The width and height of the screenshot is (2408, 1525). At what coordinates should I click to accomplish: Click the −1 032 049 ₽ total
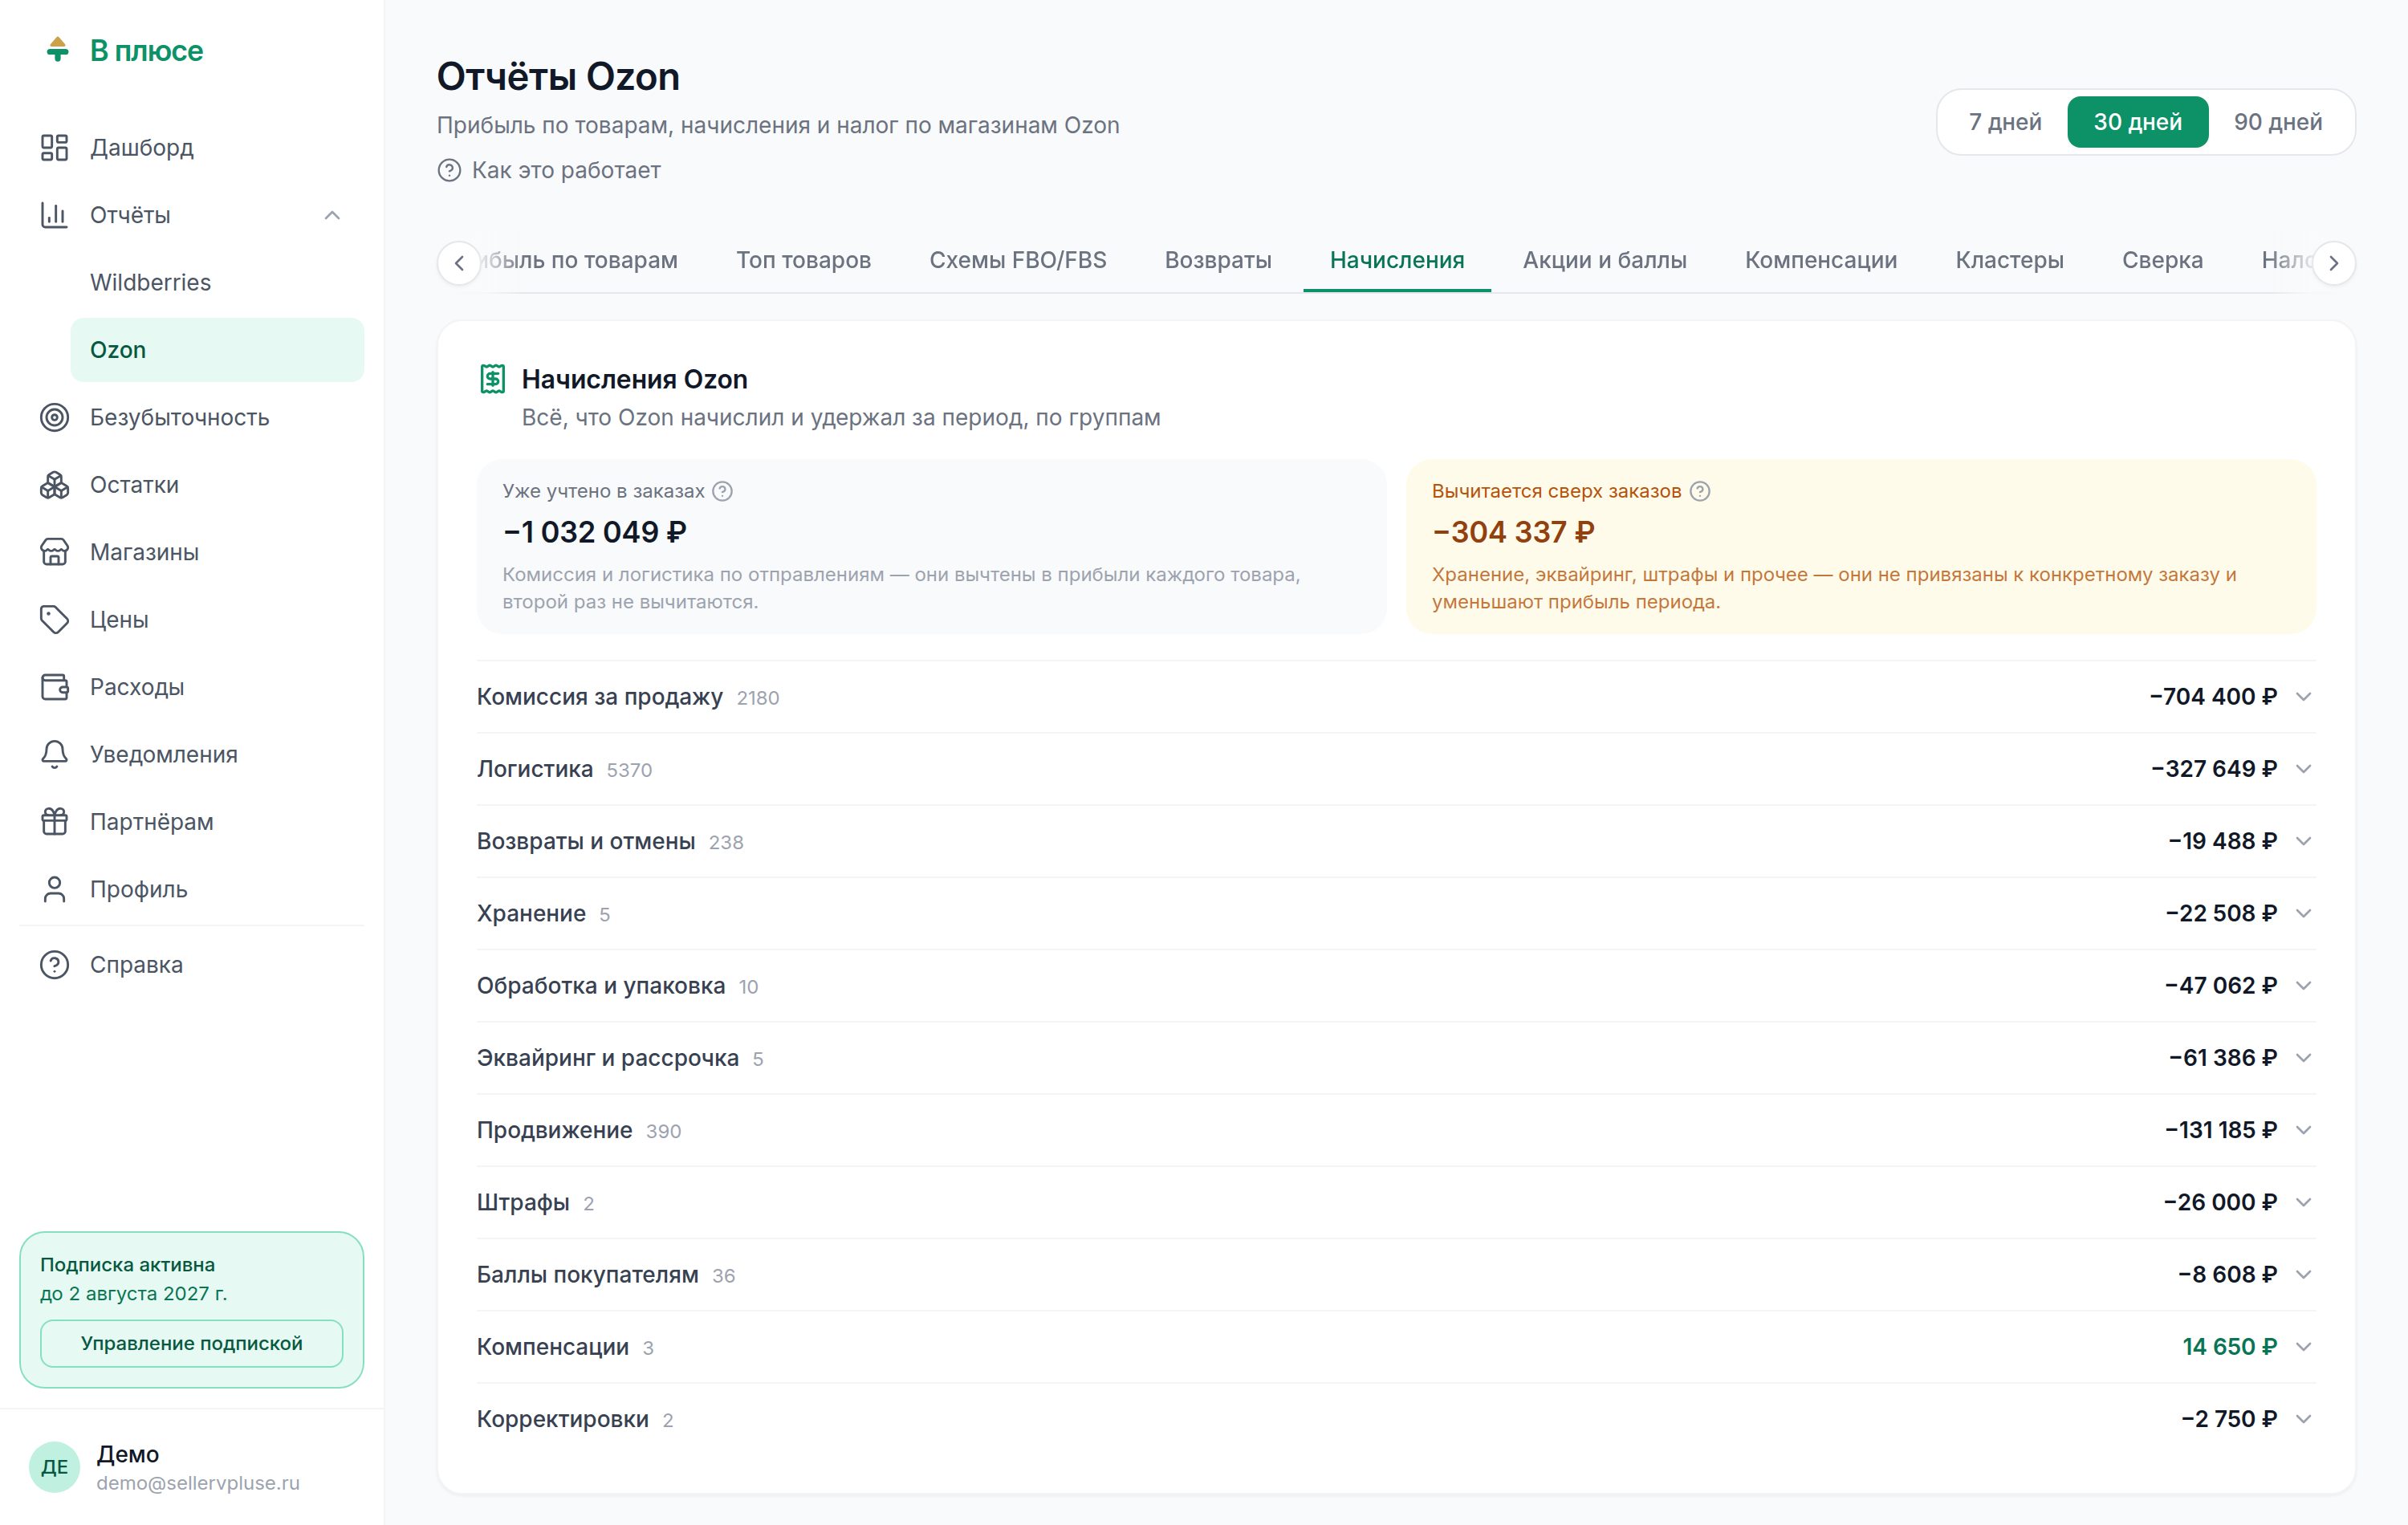pyautogui.click(x=594, y=532)
